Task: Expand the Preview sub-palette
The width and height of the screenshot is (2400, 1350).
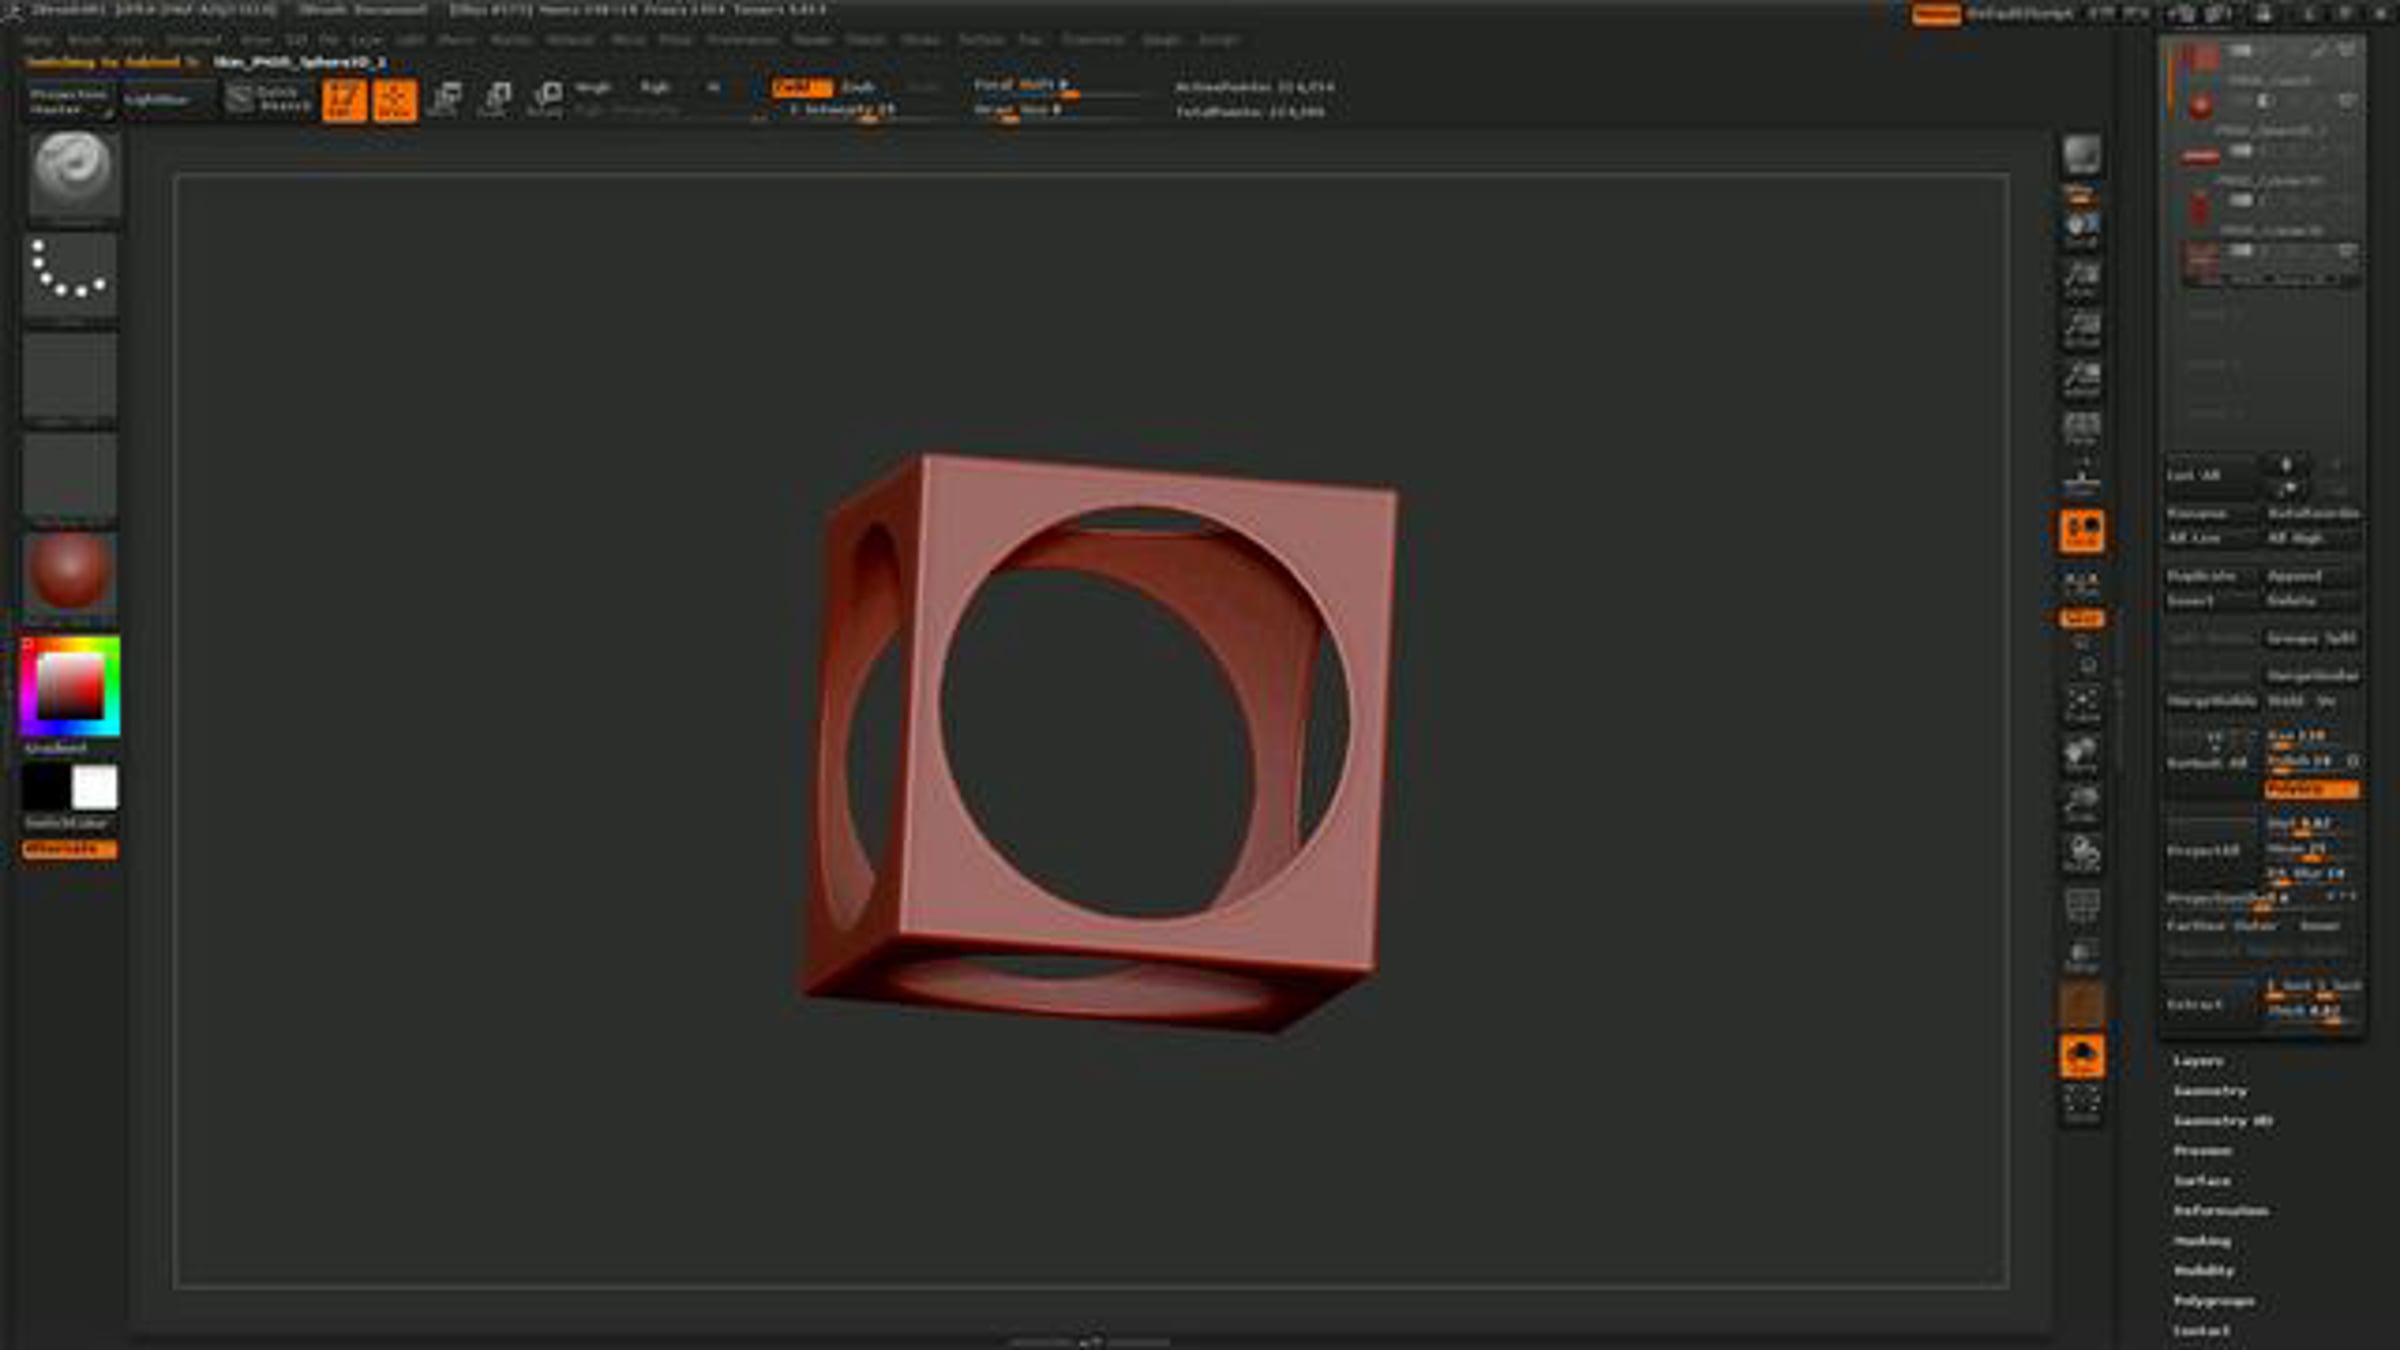Action: tap(2202, 1150)
